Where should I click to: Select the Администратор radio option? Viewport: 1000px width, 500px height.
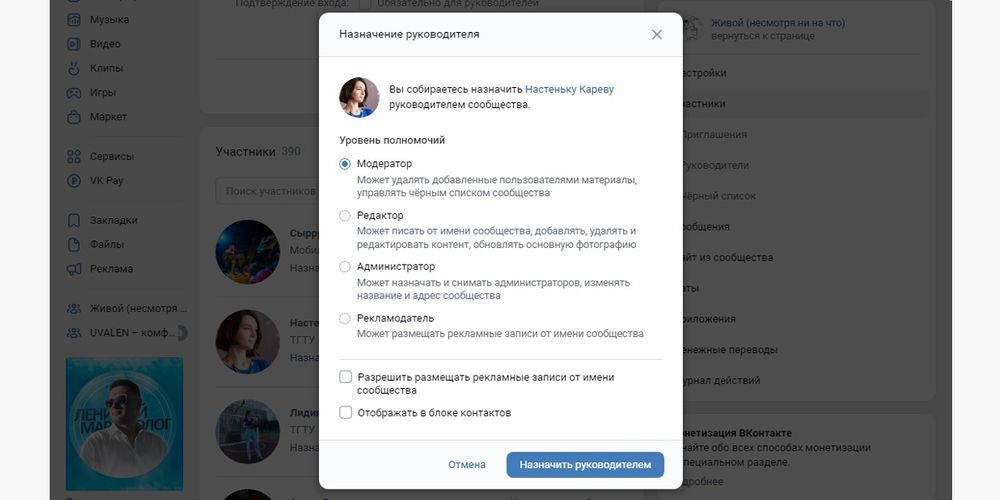point(345,267)
